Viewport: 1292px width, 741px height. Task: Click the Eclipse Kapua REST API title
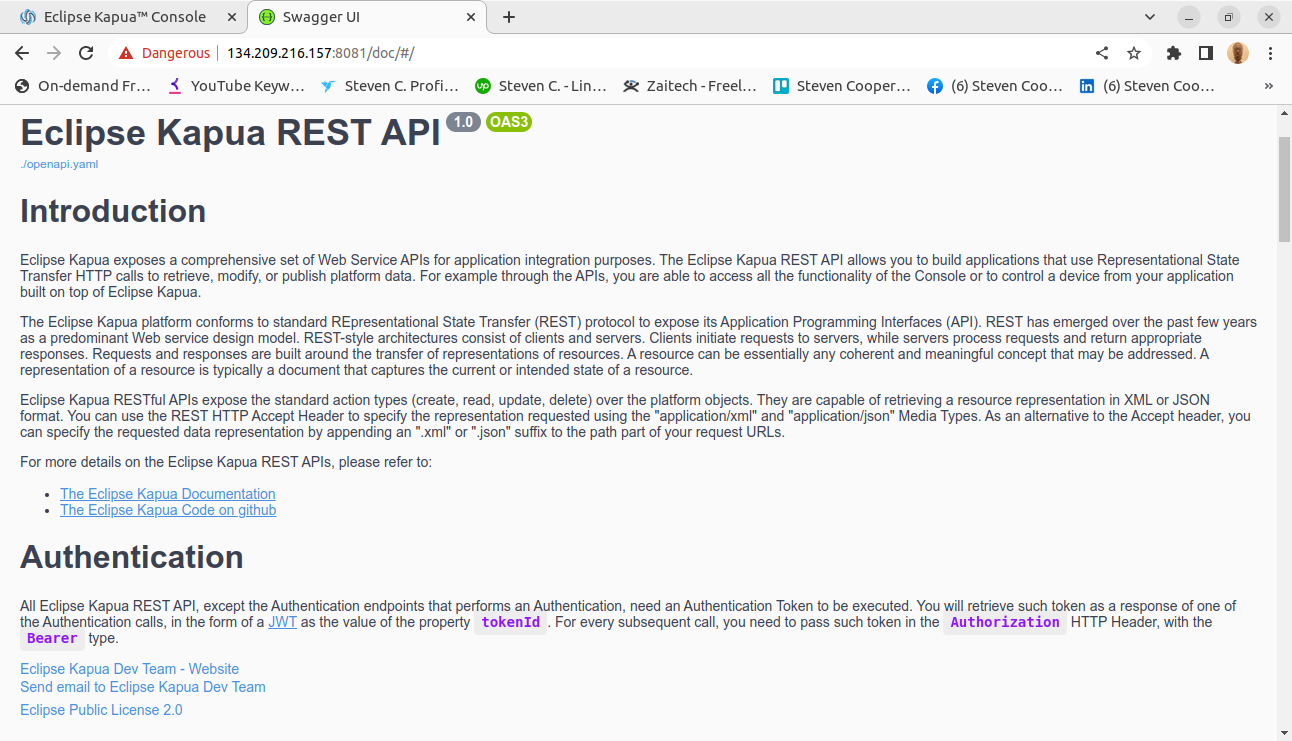tap(230, 134)
